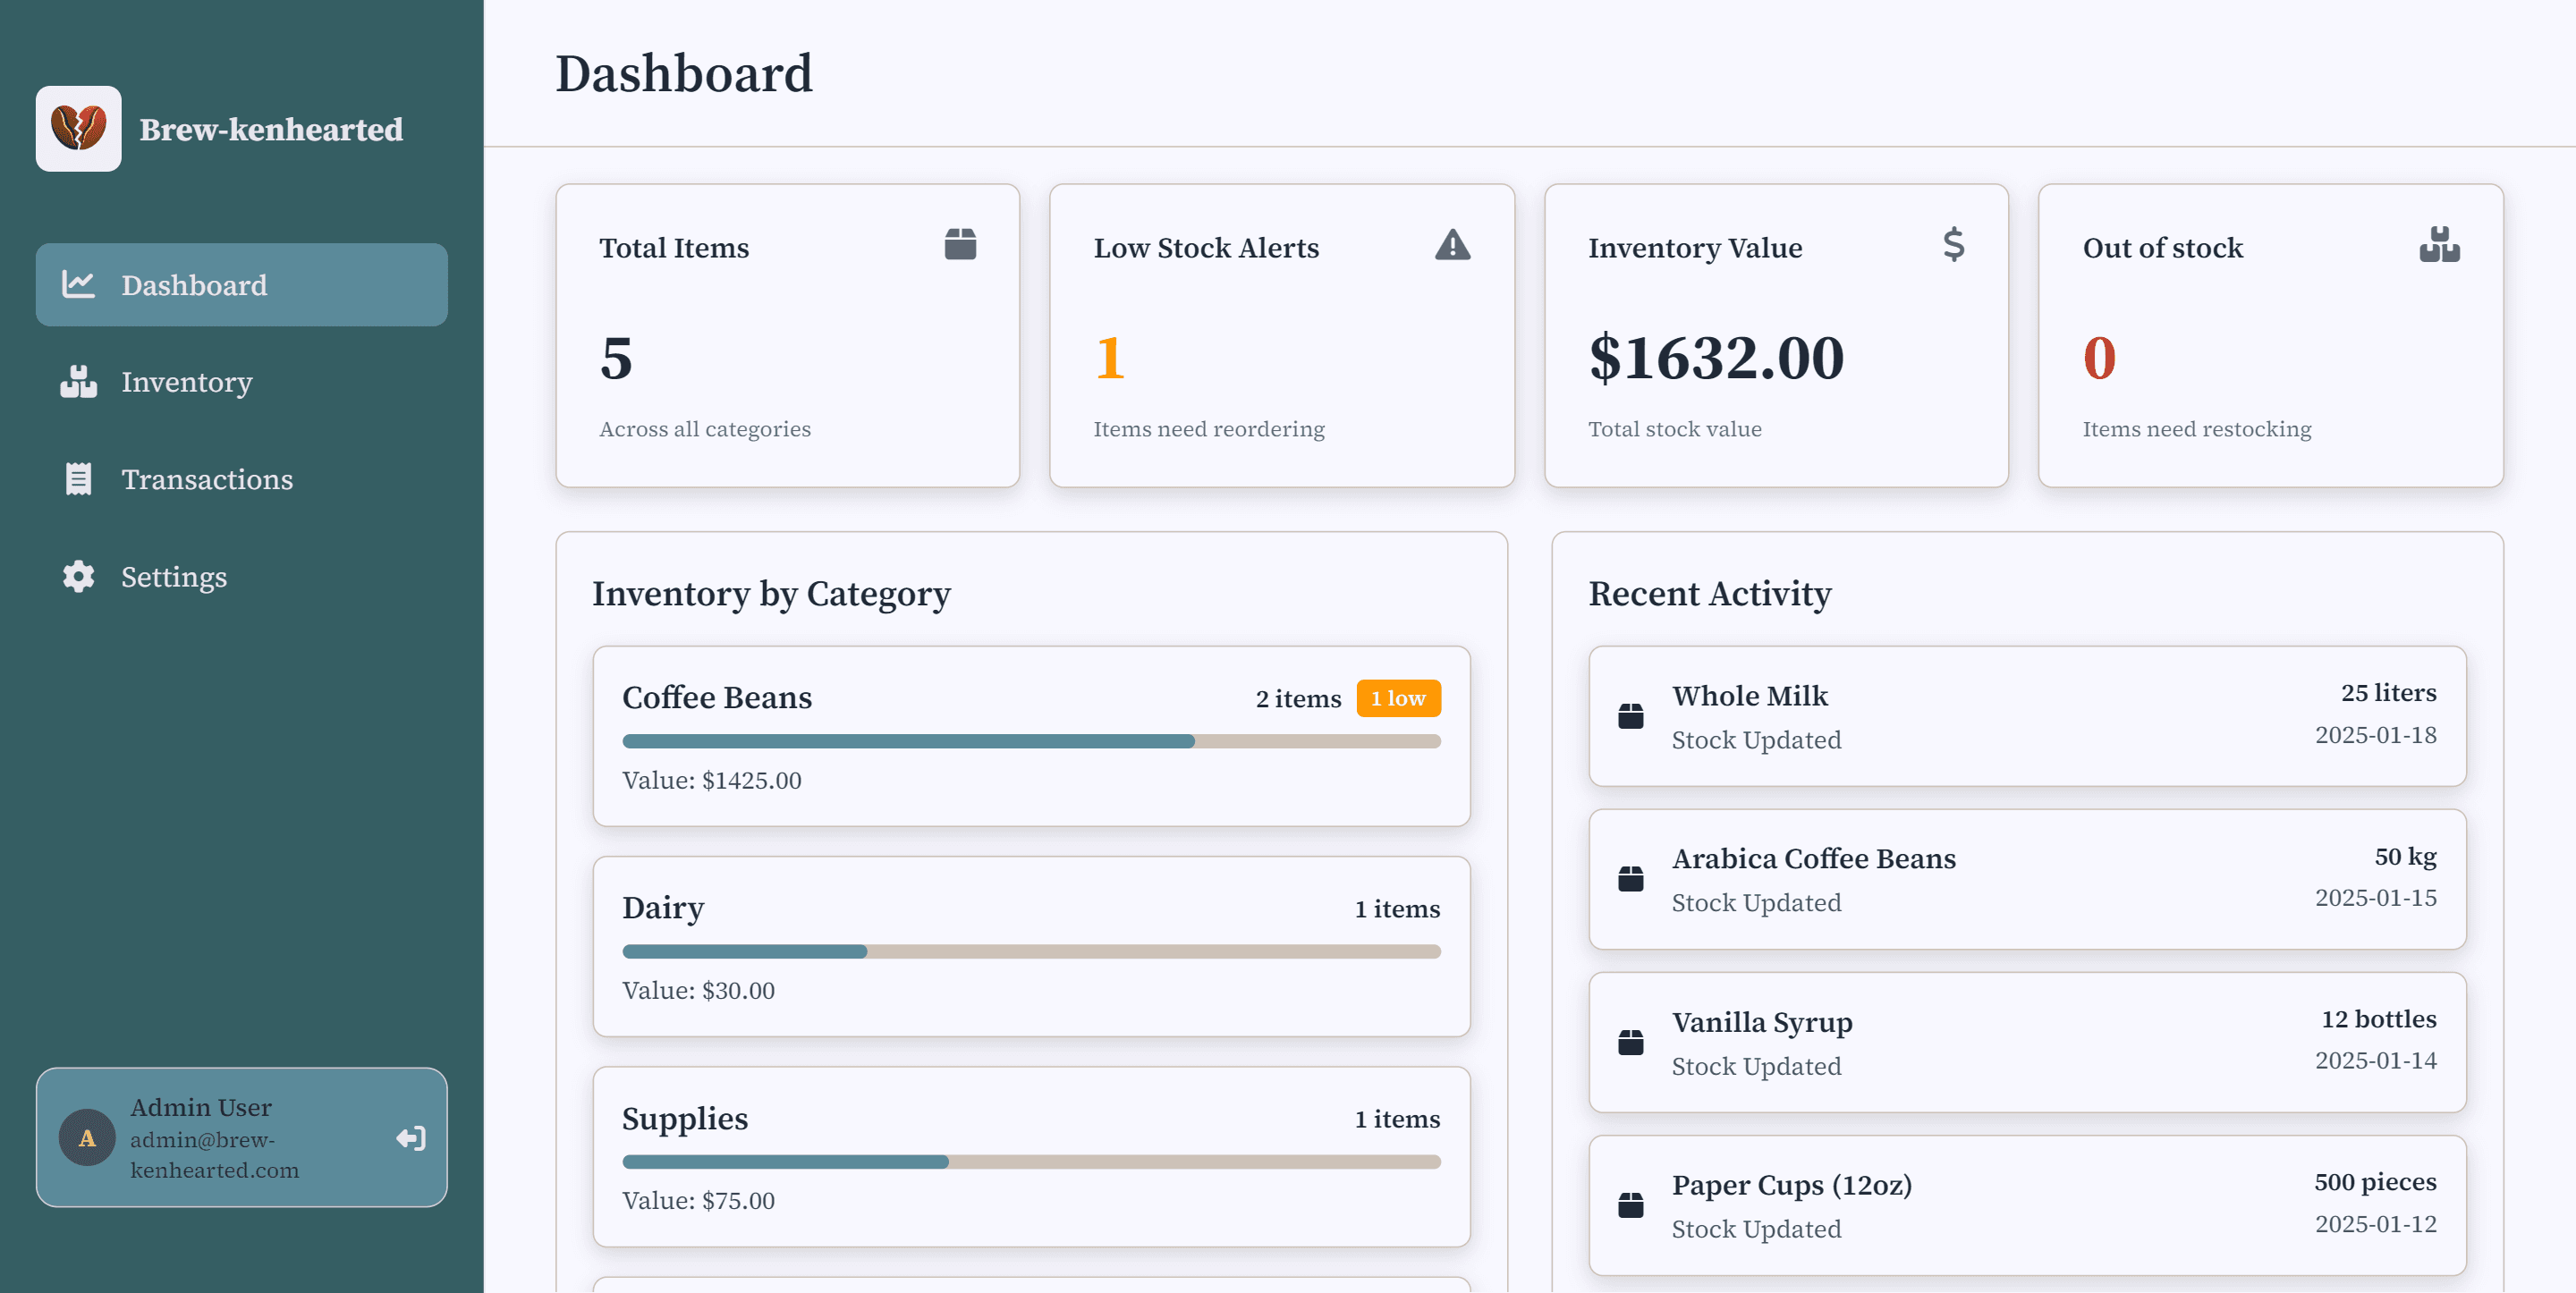Click 'Items need reordering' text
The image size is (2576, 1293).
coord(1208,429)
